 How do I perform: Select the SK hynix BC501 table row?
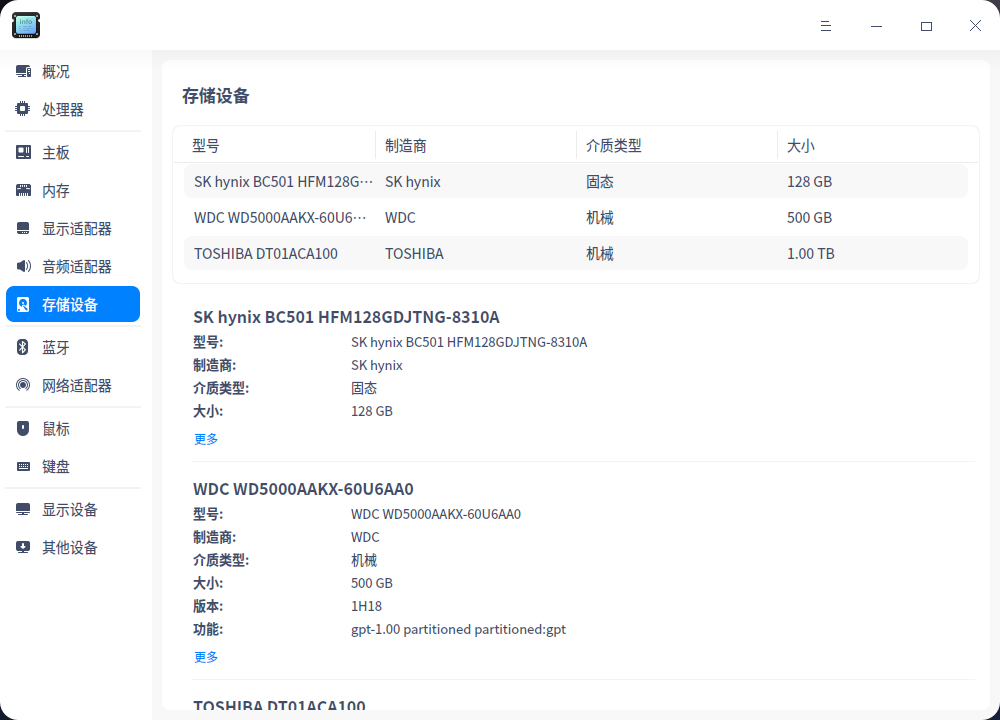(576, 181)
